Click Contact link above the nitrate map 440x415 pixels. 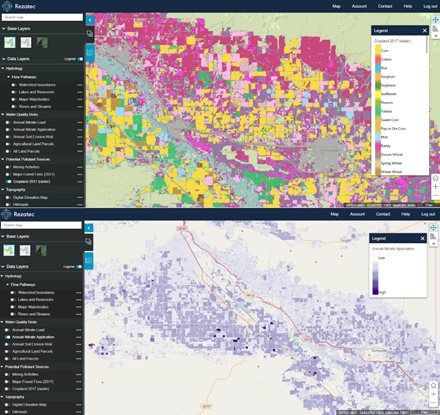[383, 214]
